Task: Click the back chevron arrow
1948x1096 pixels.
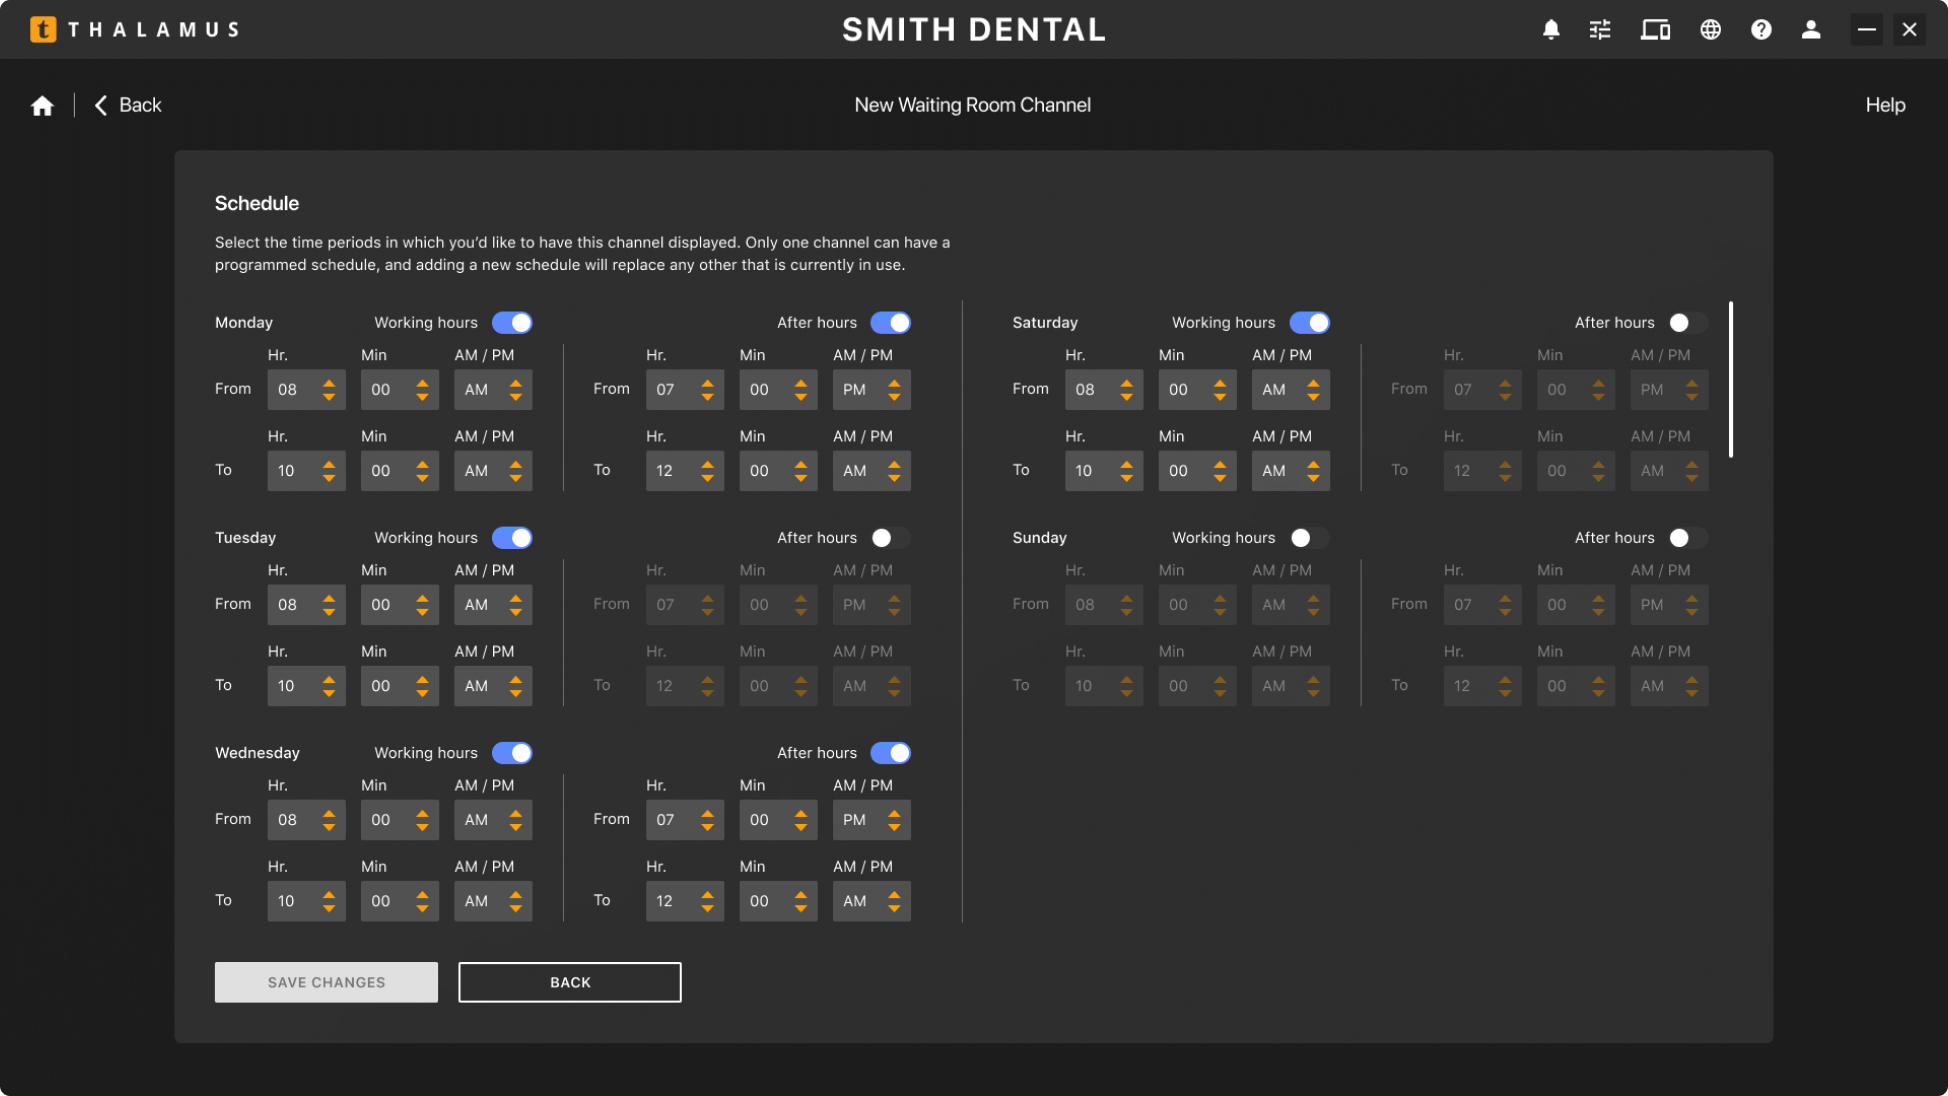Action: (99, 104)
